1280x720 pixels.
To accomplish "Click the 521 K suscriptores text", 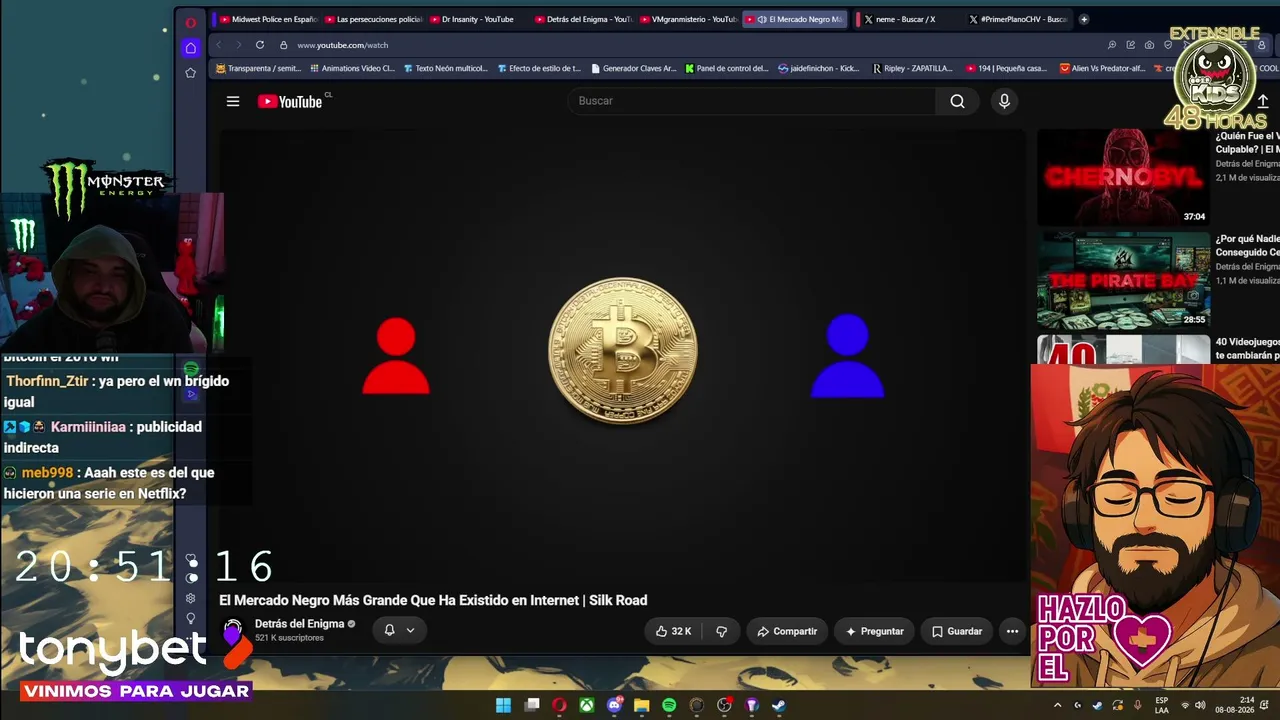I will point(289,638).
